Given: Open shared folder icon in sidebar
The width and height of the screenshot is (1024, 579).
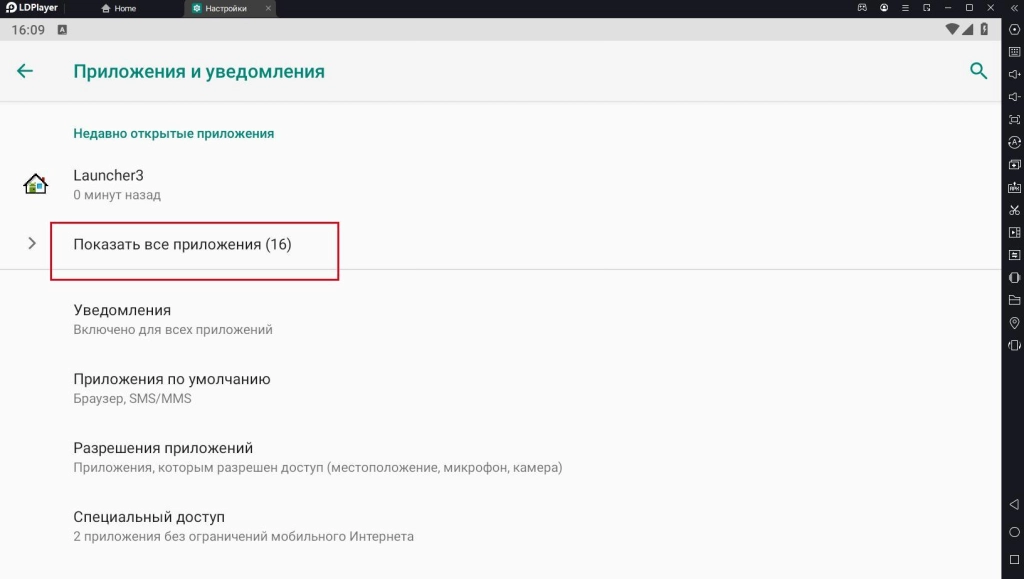Looking at the screenshot, I should (1014, 300).
